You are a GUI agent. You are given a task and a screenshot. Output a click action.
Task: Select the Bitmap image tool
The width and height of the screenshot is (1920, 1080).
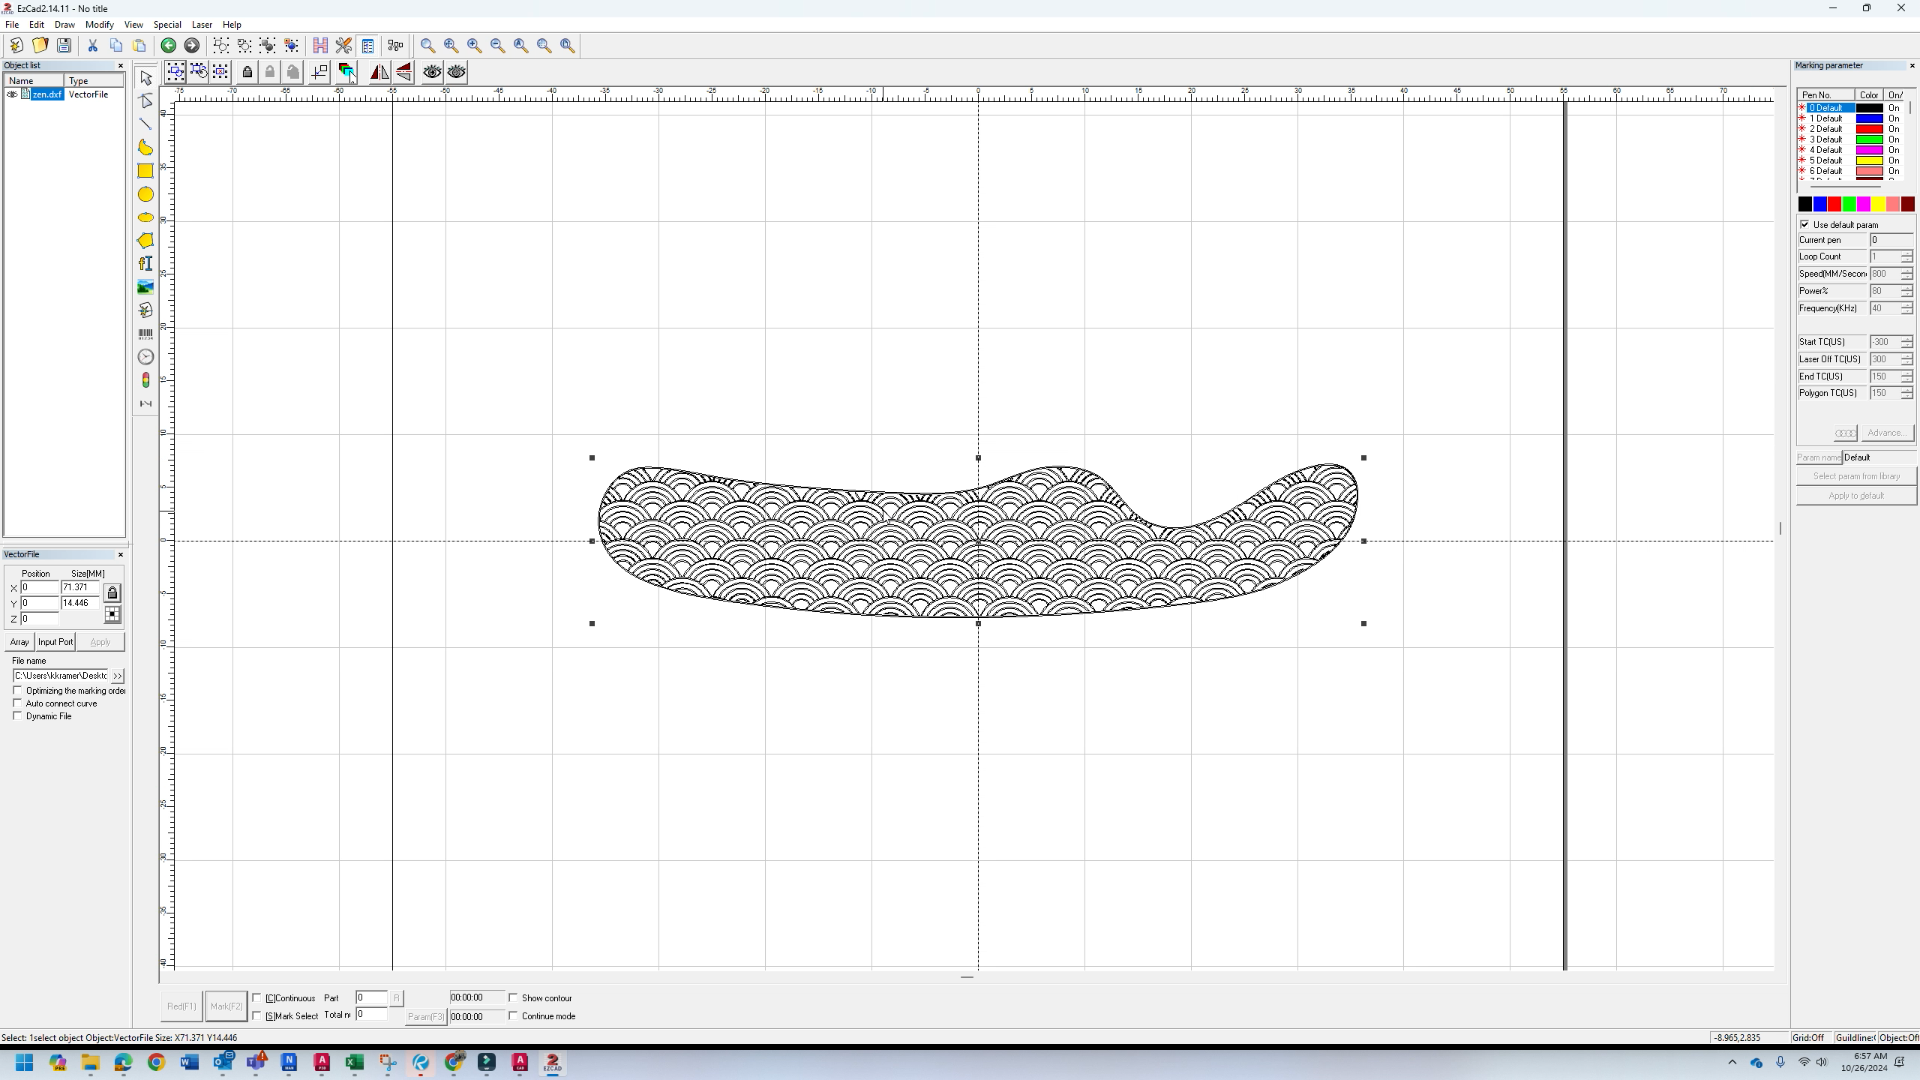point(146,287)
